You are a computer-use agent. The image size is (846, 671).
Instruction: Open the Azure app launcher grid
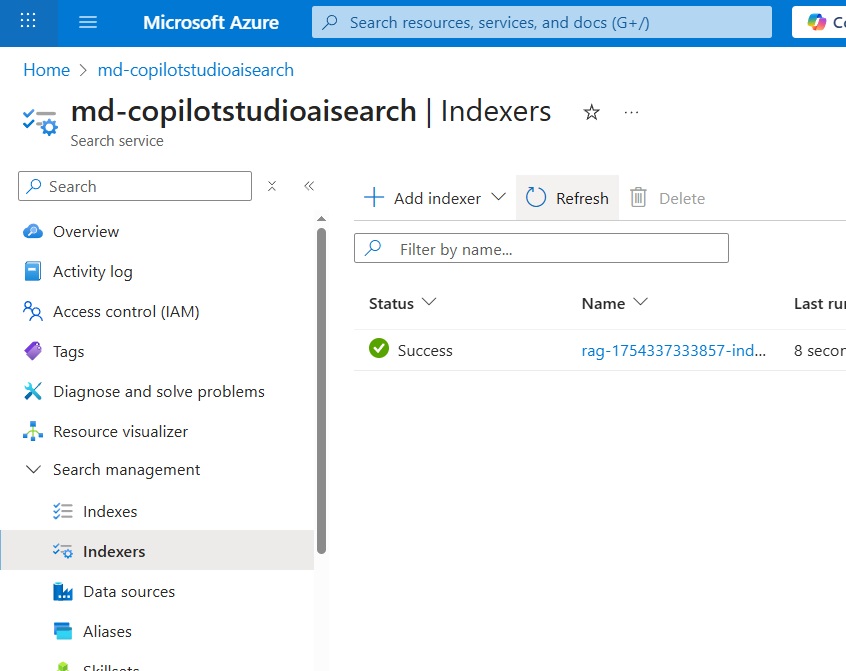(x=28, y=22)
